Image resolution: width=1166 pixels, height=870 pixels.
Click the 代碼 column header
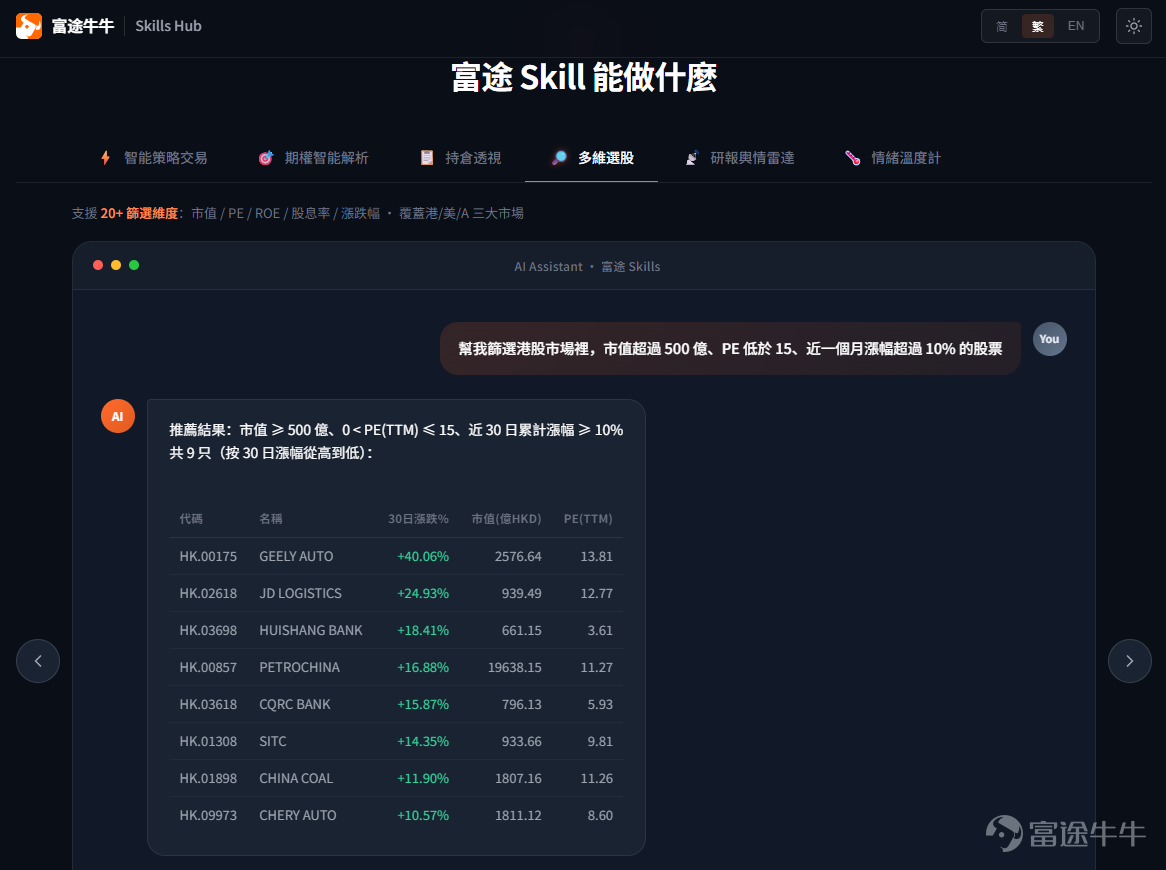pos(191,519)
